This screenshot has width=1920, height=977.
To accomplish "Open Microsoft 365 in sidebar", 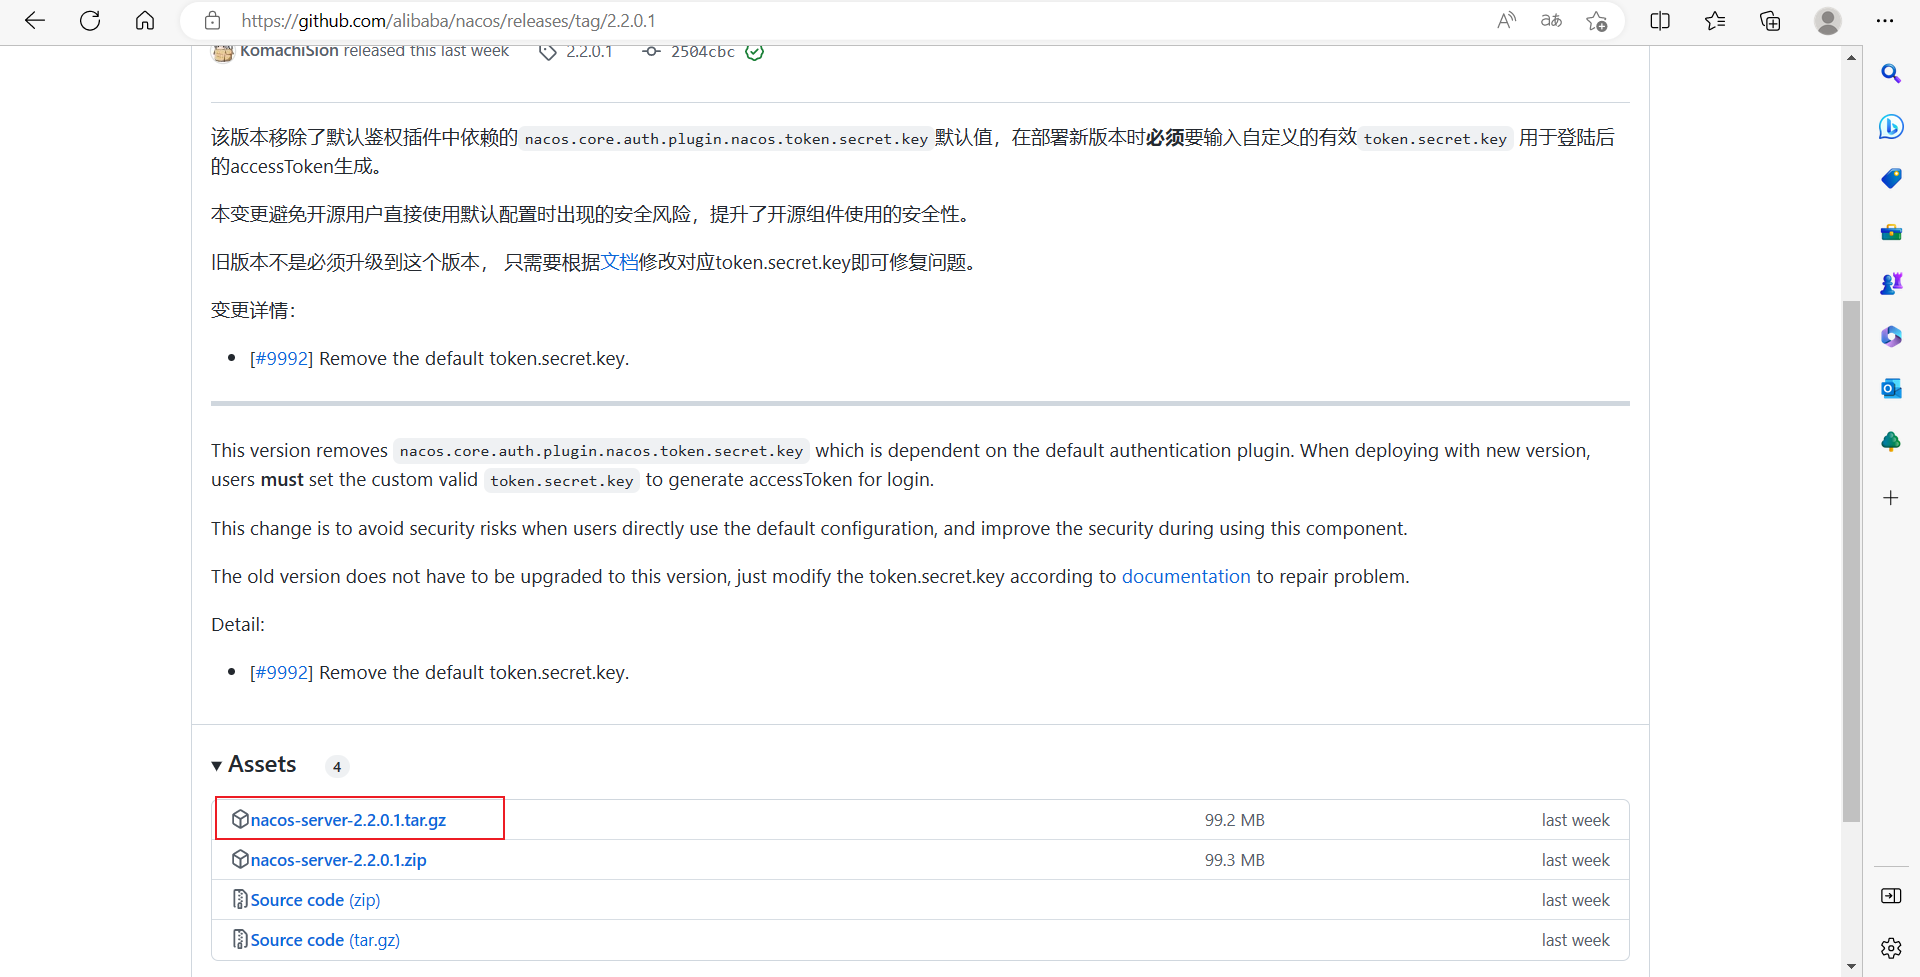I will pos(1891,336).
